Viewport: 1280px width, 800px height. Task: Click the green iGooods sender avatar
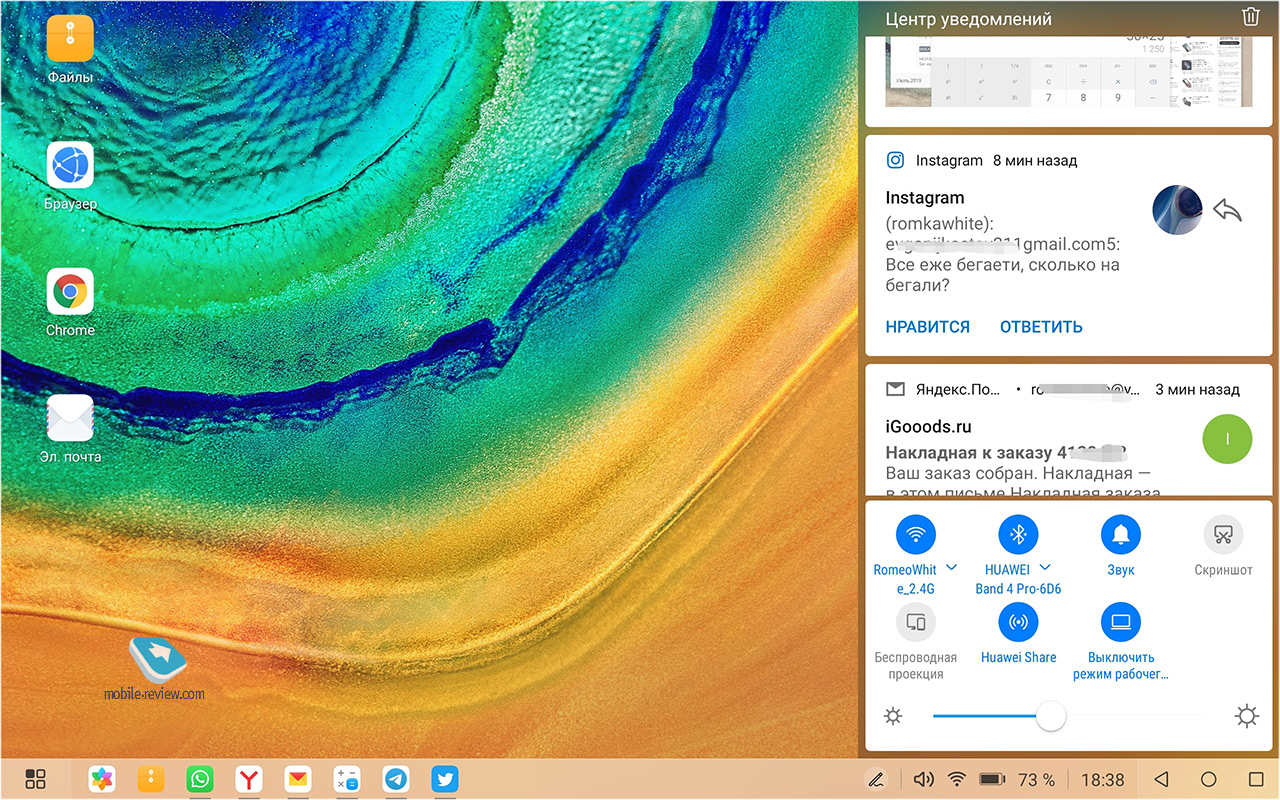pyautogui.click(x=1227, y=439)
